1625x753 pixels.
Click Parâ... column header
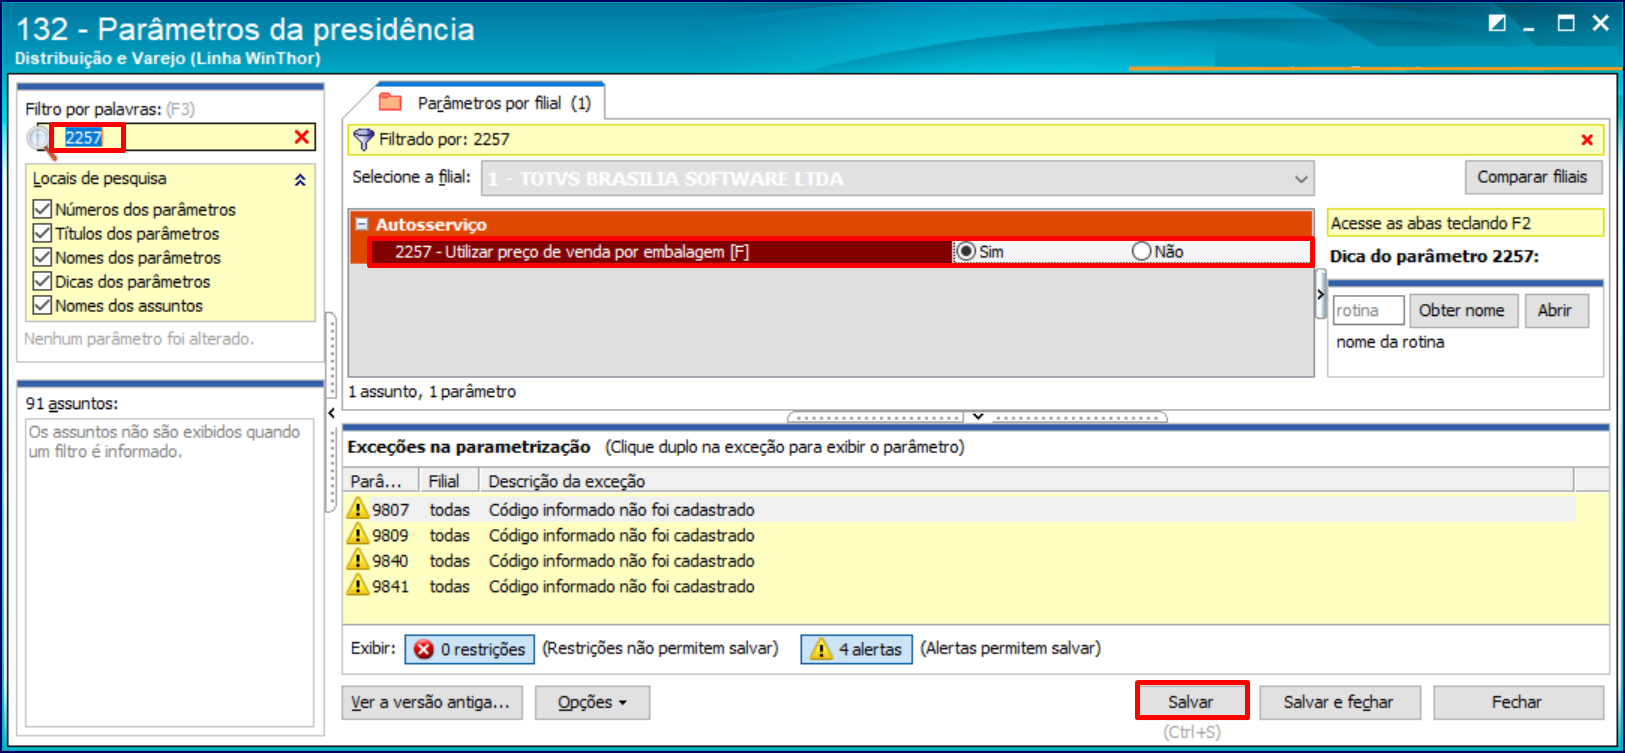[379, 481]
